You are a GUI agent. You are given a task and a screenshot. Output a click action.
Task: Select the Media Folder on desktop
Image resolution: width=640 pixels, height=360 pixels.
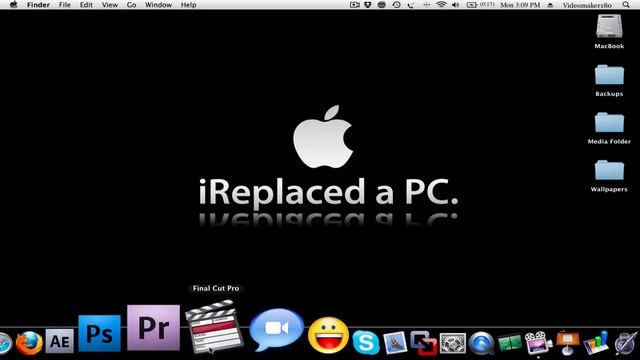[609, 122]
